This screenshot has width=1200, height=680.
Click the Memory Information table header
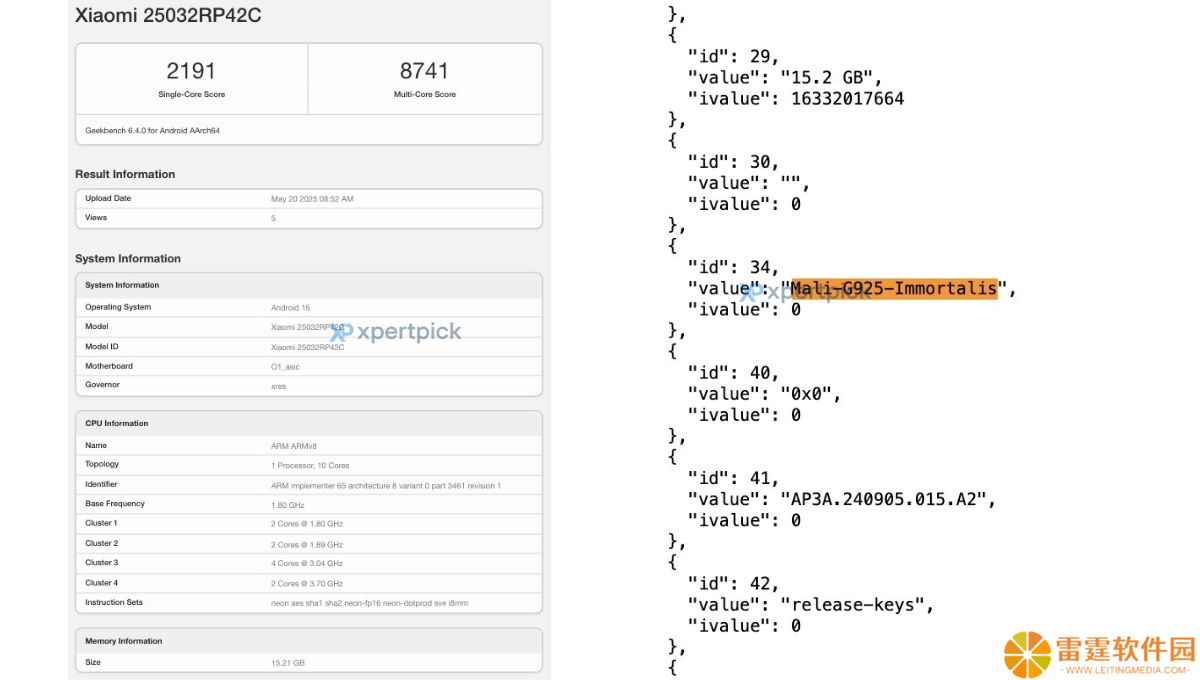point(309,641)
